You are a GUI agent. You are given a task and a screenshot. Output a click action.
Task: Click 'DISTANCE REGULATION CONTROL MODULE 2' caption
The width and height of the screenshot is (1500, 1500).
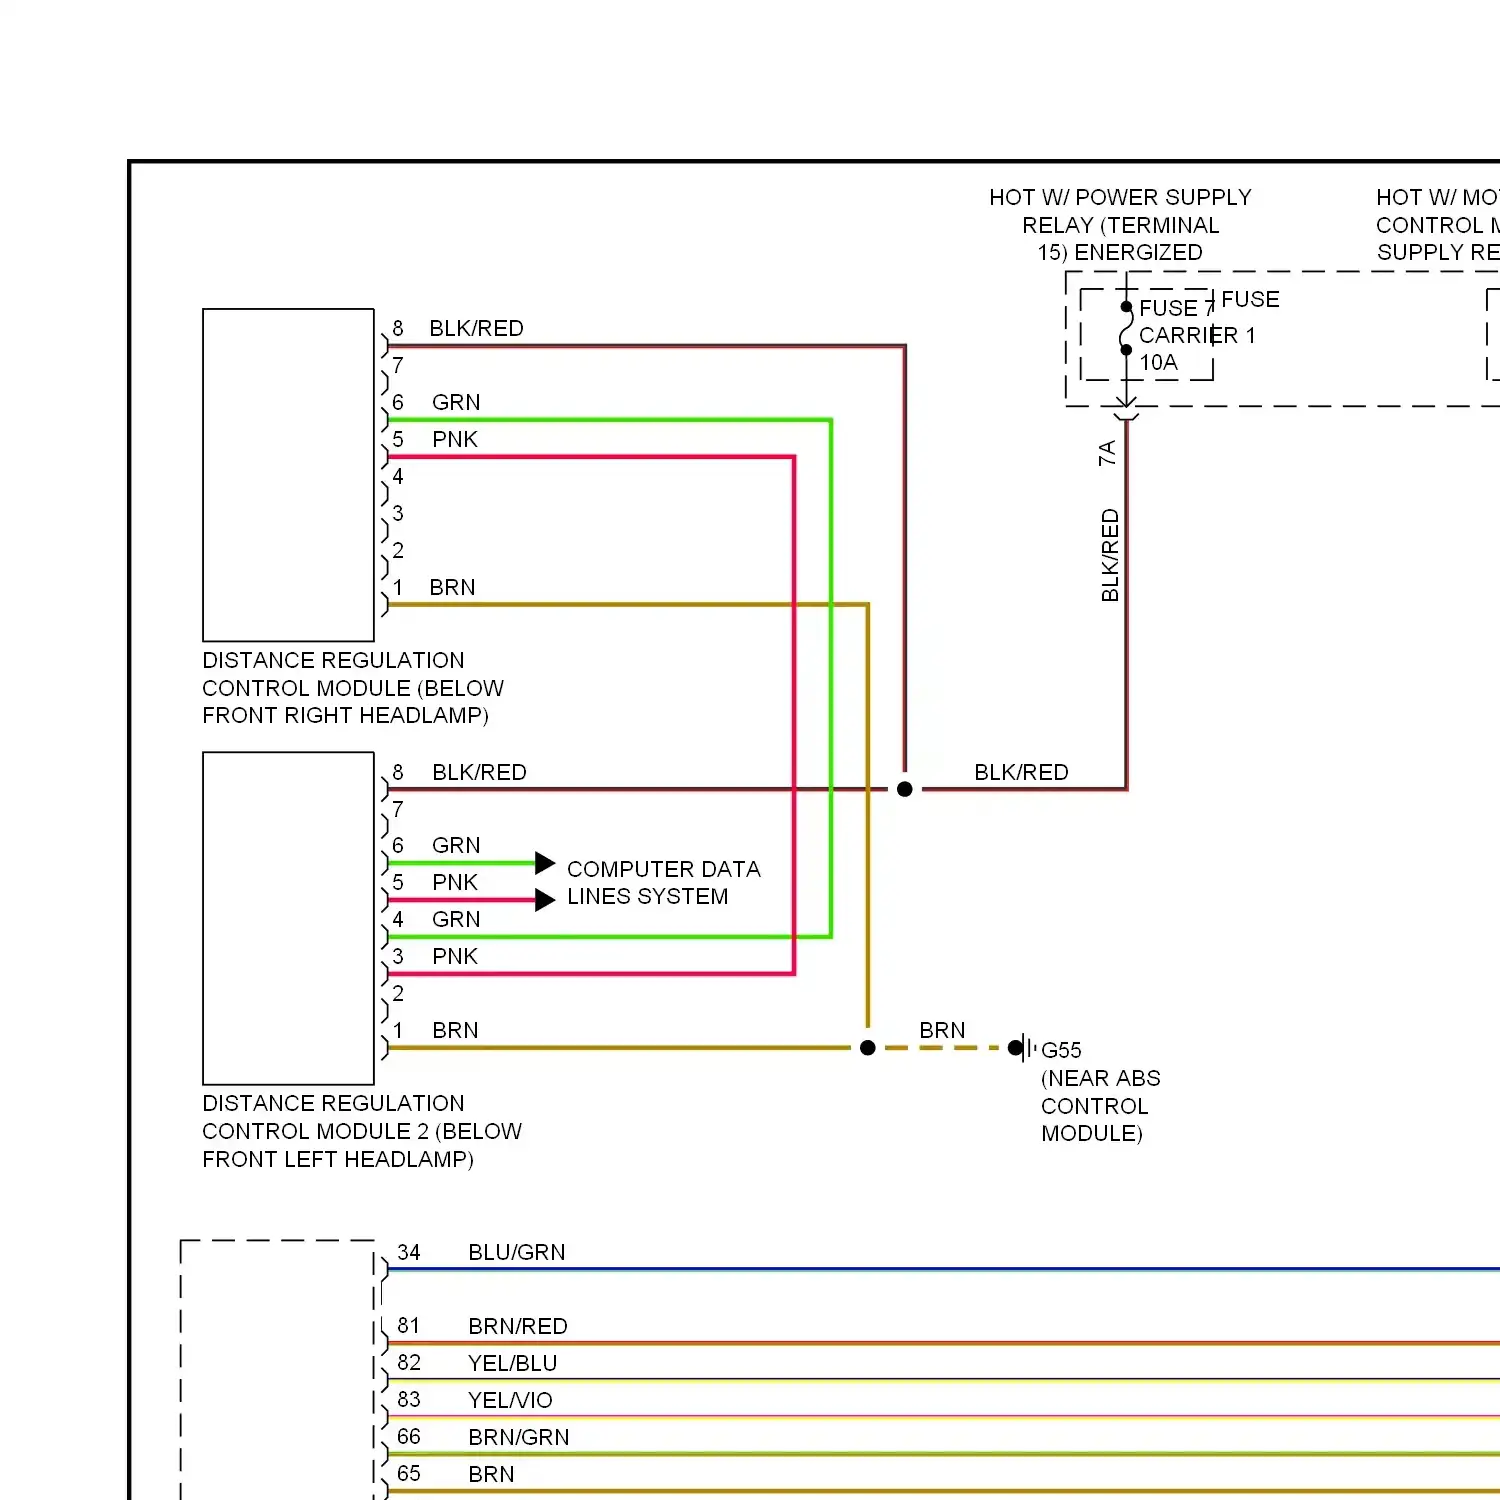point(362,1131)
